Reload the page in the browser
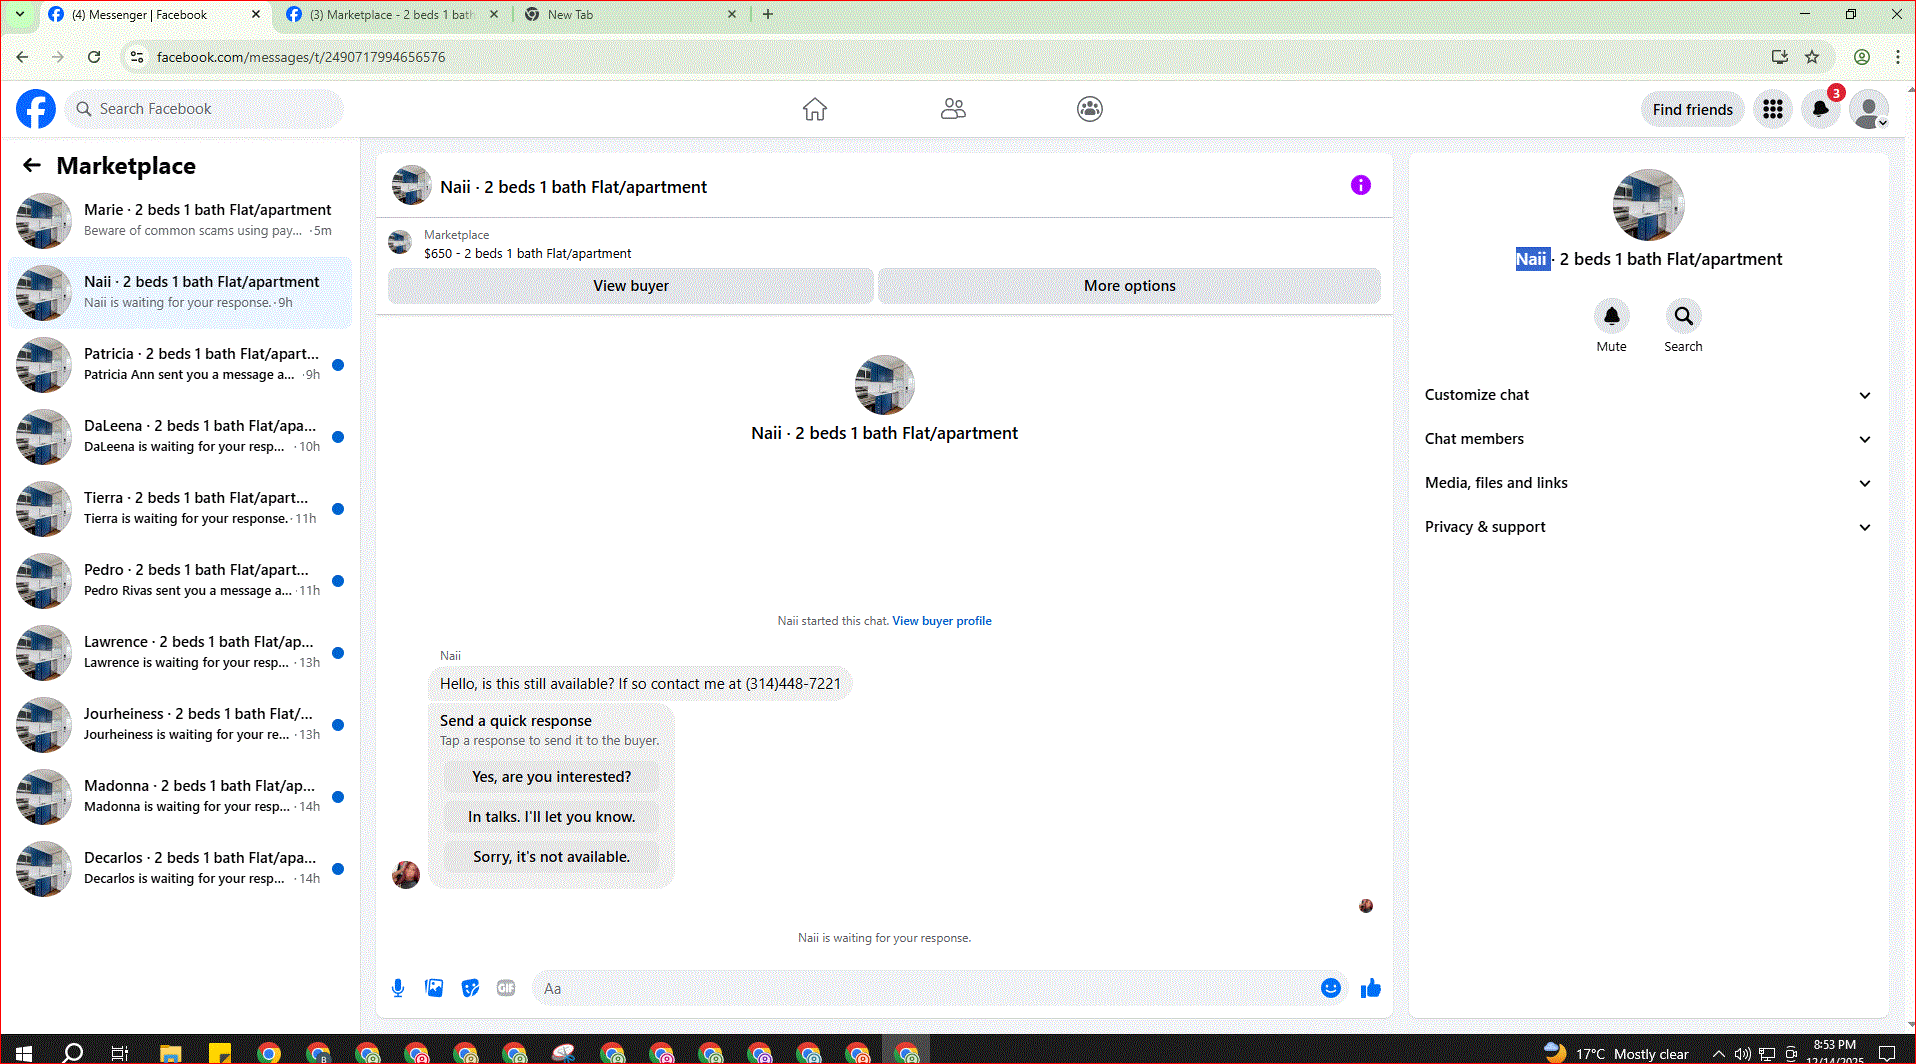 pos(94,57)
